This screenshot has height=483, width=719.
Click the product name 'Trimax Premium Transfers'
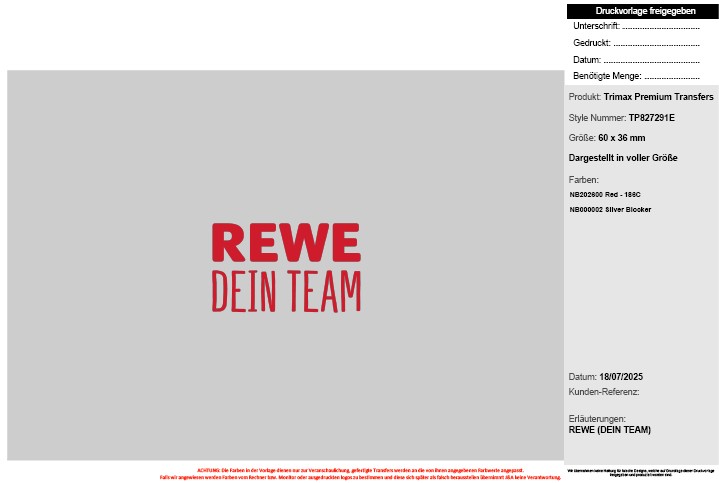(658, 97)
